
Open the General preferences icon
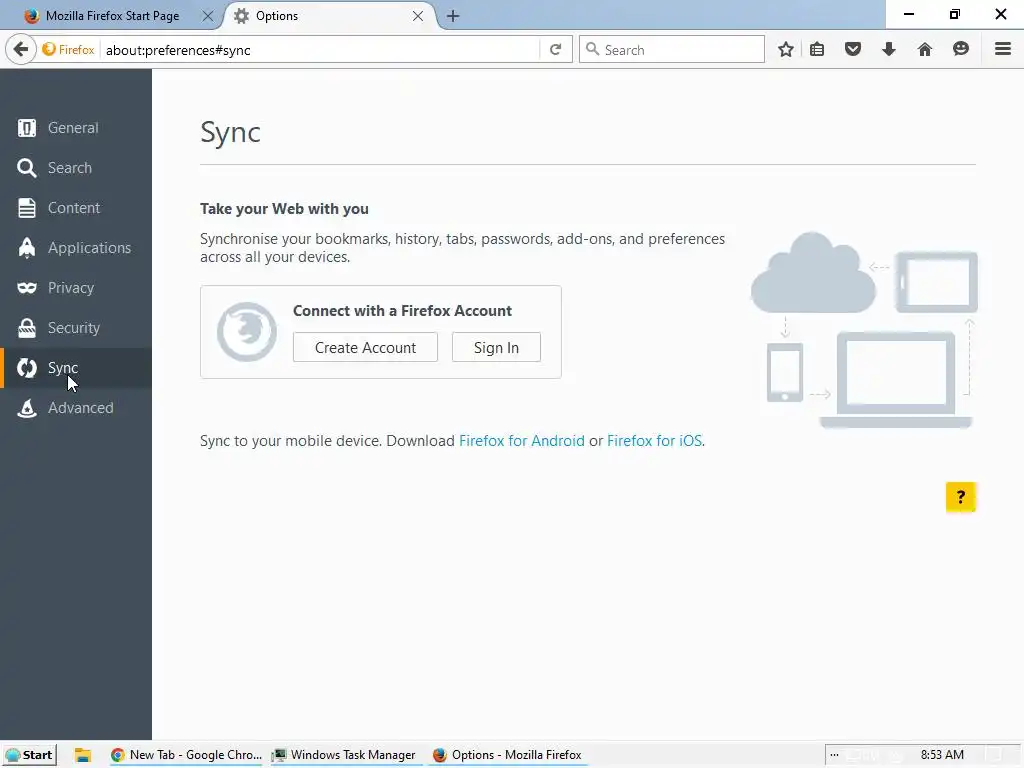pyautogui.click(x=27, y=128)
